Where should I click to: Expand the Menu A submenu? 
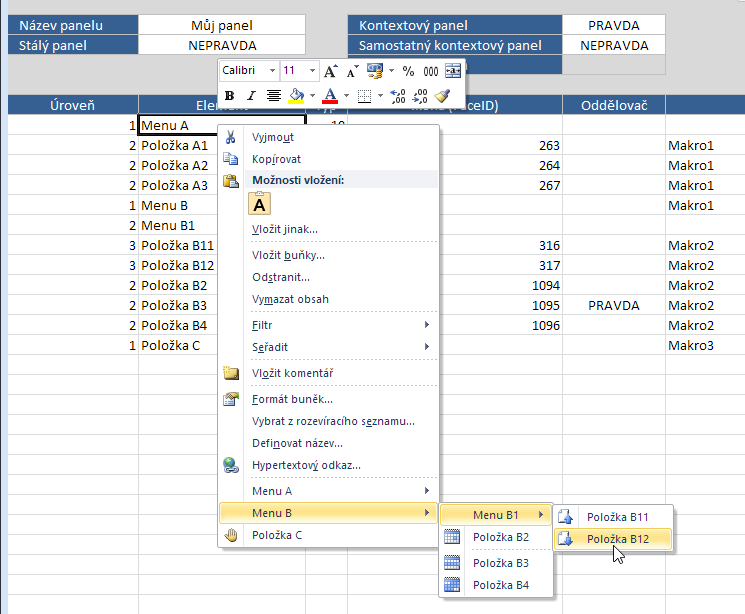pyautogui.click(x=328, y=491)
